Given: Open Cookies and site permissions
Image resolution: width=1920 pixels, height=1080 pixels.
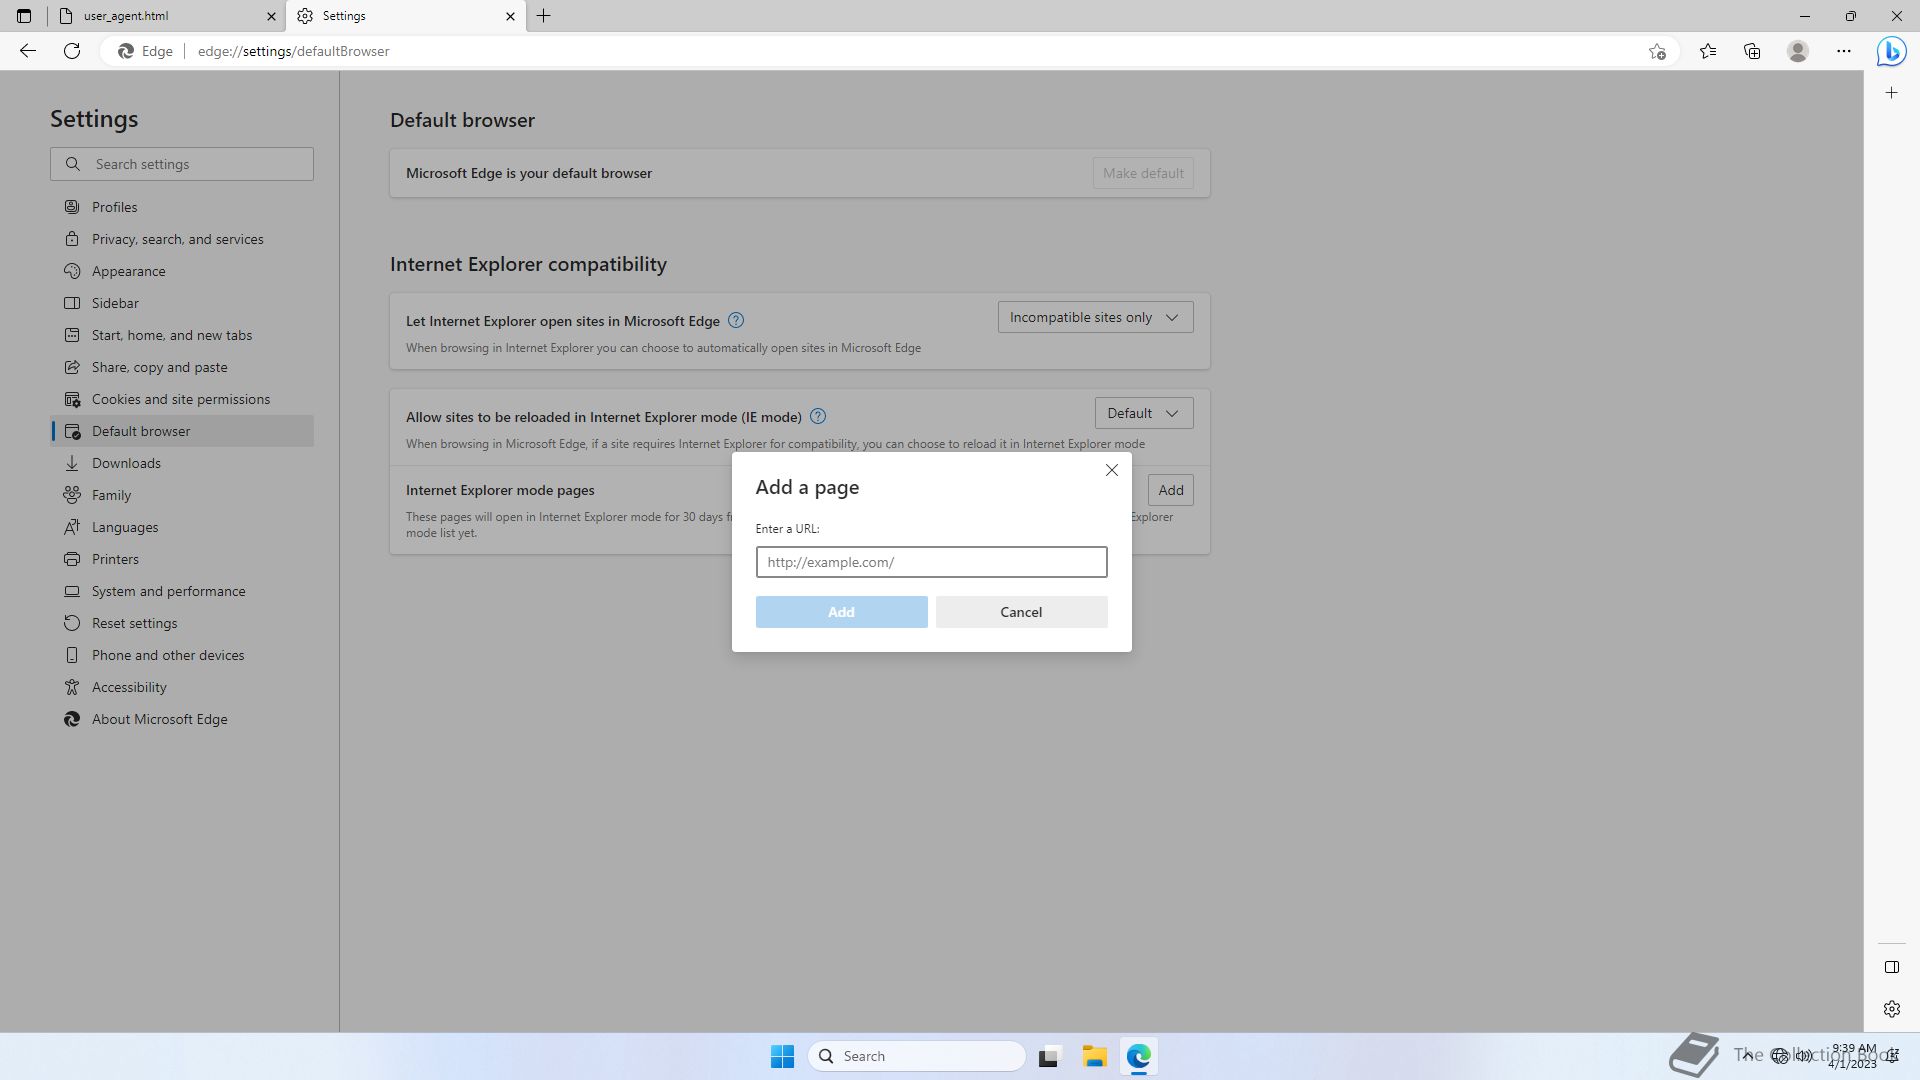Looking at the screenshot, I should click(182, 399).
